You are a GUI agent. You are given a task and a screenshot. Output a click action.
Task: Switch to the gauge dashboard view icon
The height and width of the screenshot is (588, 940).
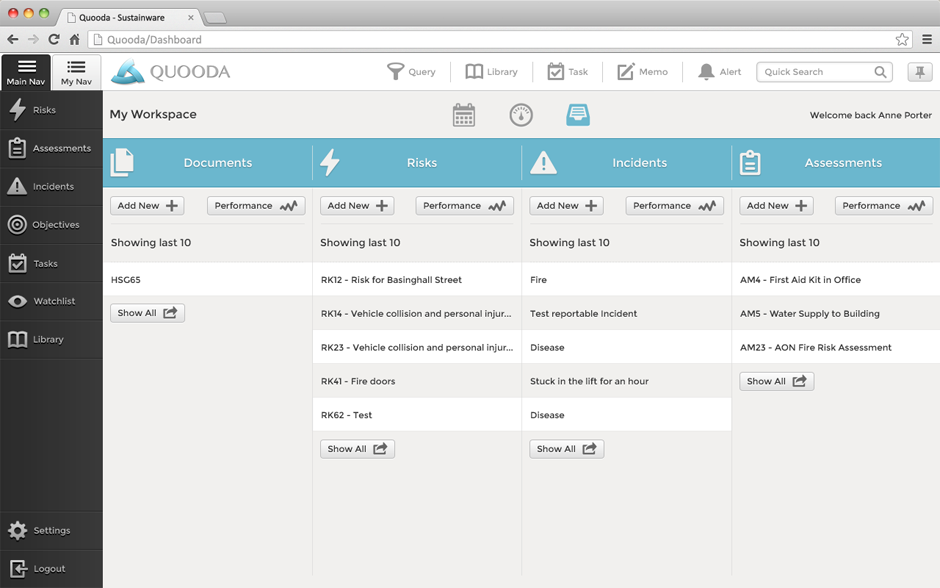coord(521,115)
